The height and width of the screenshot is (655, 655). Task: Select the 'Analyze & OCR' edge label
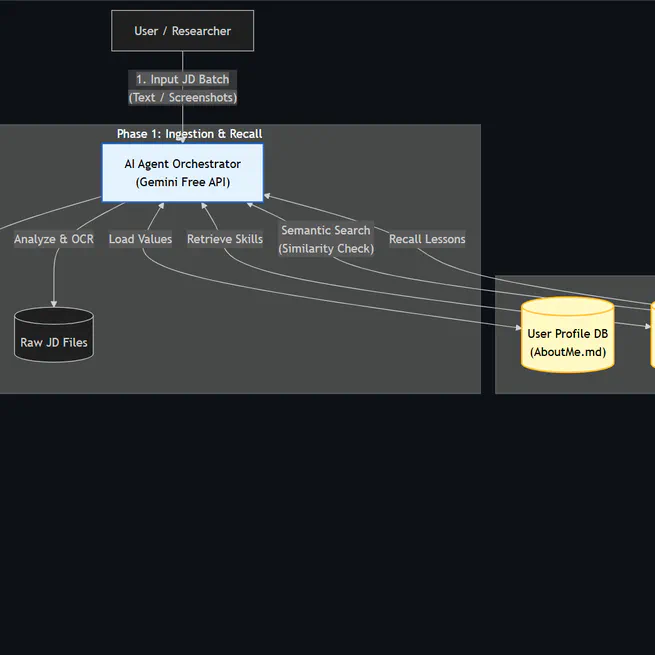[x=54, y=239]
